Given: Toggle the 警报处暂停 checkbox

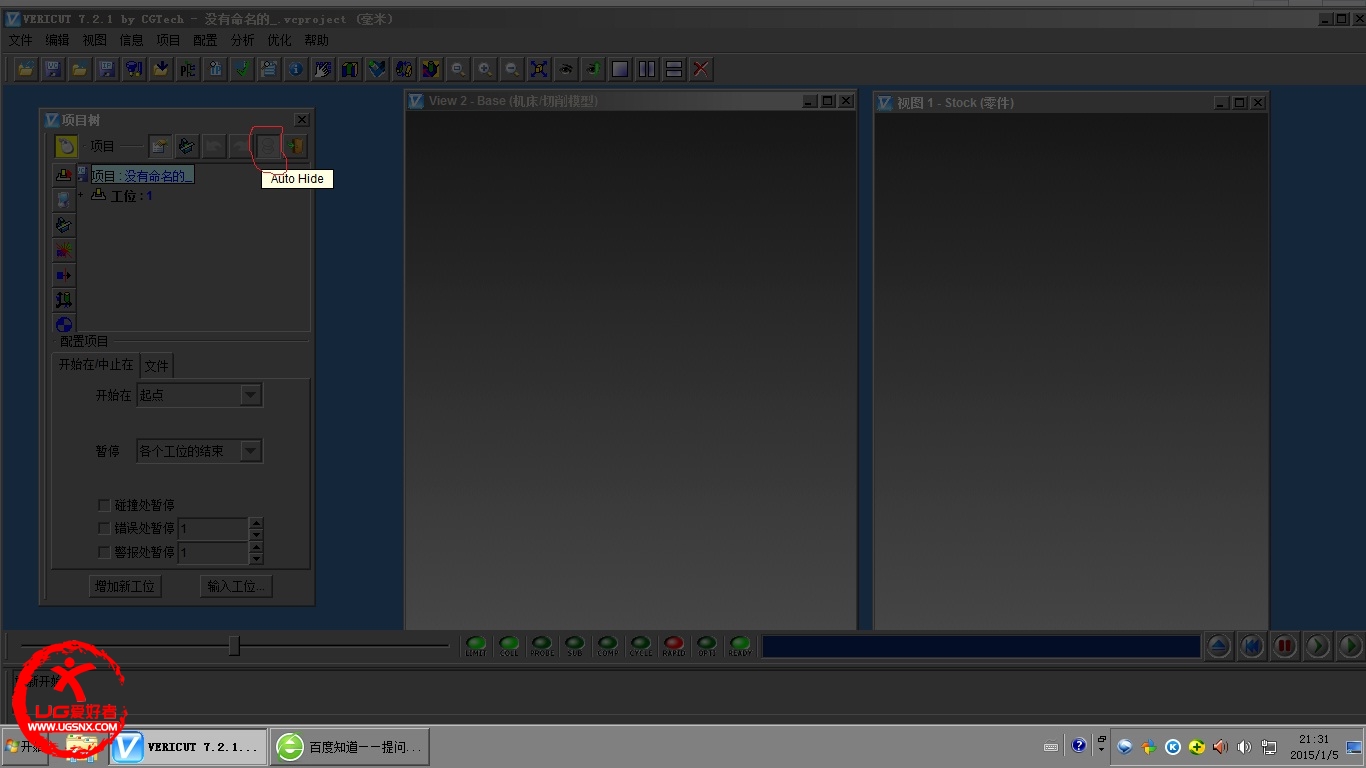Looking at the screenshot, I should (104, 551).
